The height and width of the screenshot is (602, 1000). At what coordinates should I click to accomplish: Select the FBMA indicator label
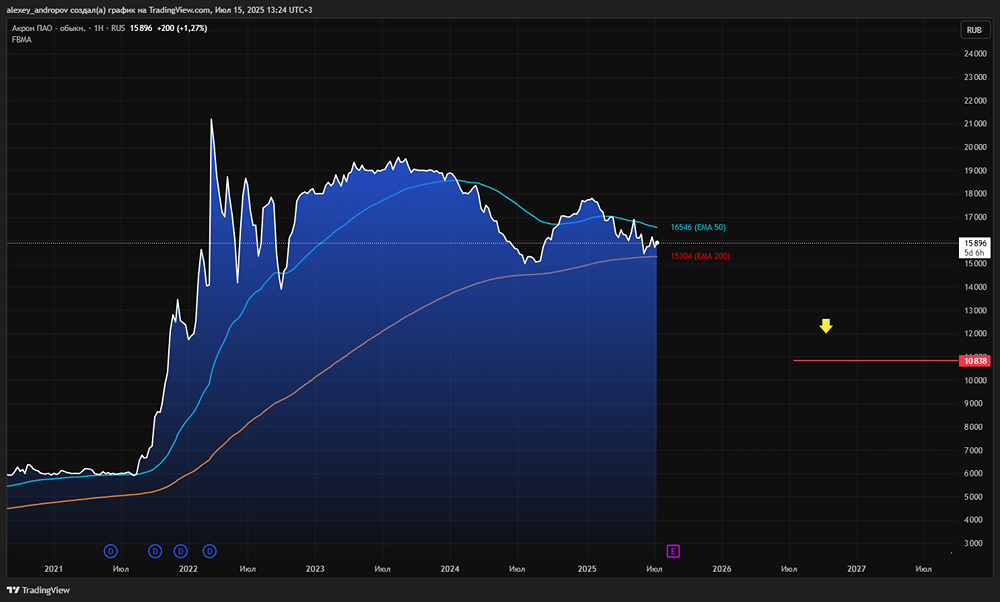pyautogui.click(x=22, y=40)
